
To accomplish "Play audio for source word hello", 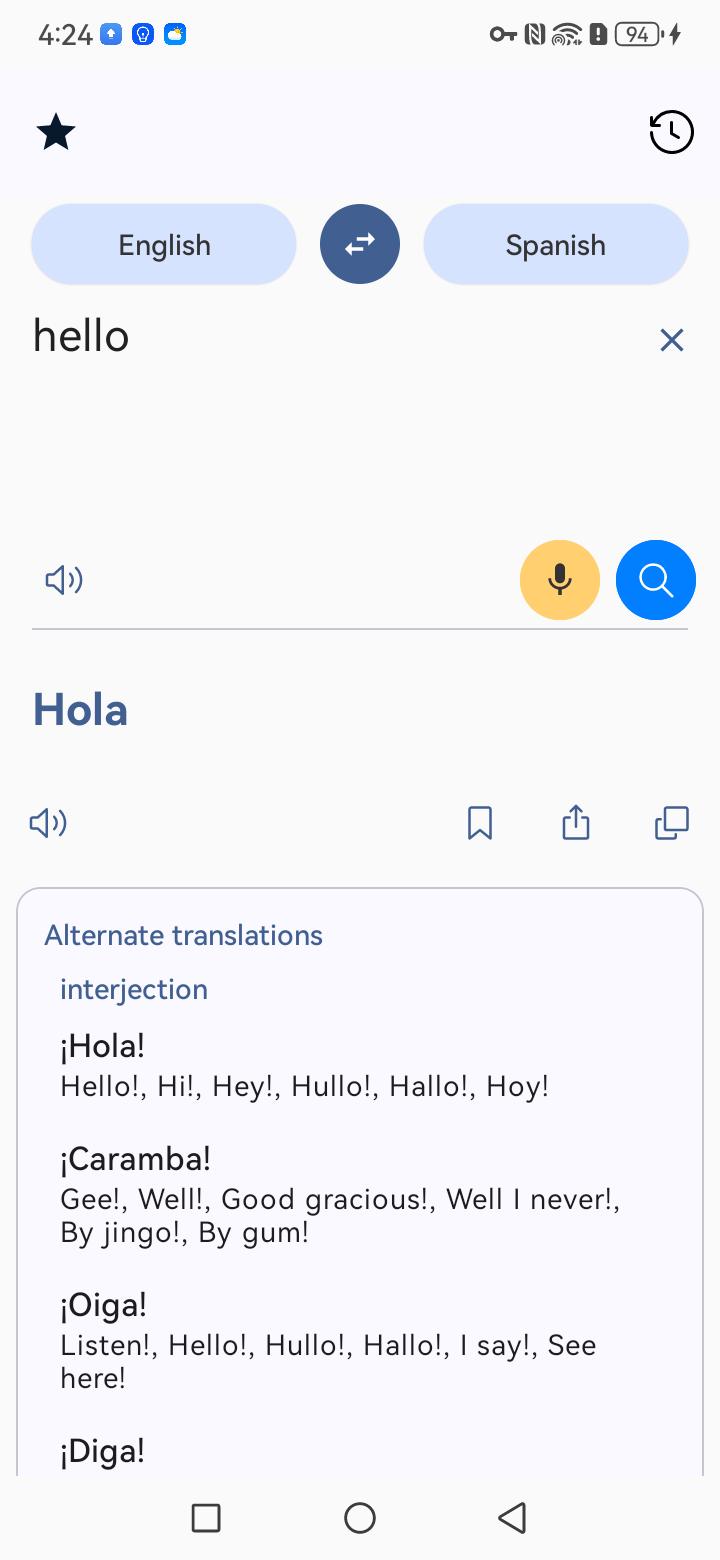I will [x=64, y=580].
